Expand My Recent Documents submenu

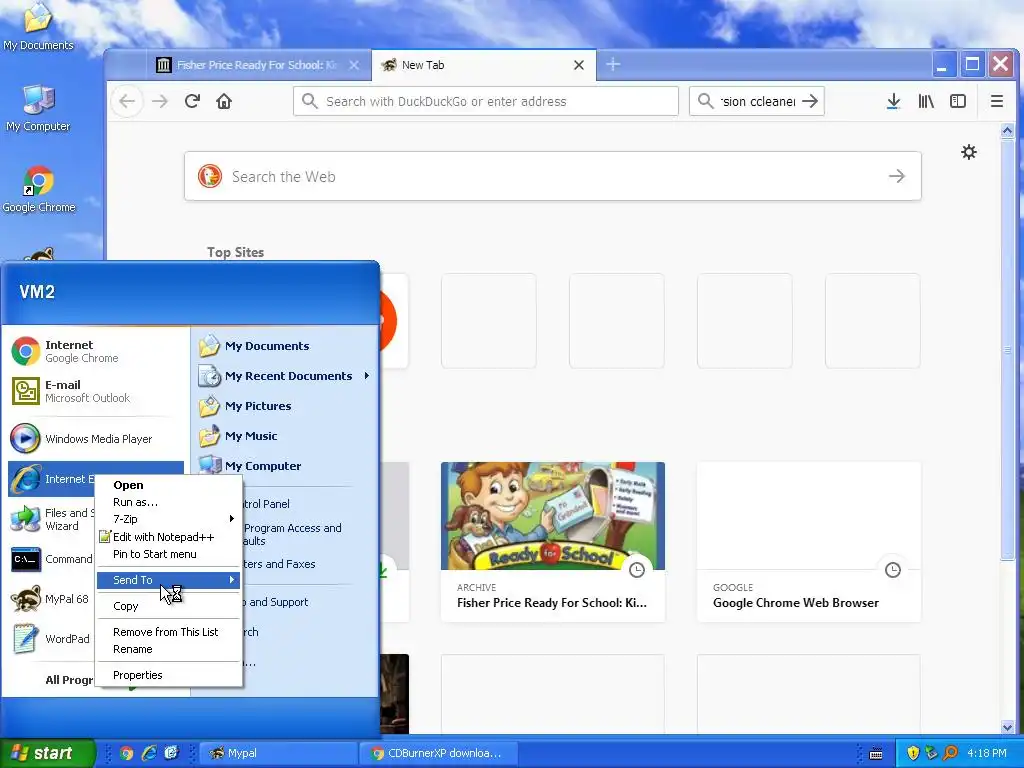285,376
